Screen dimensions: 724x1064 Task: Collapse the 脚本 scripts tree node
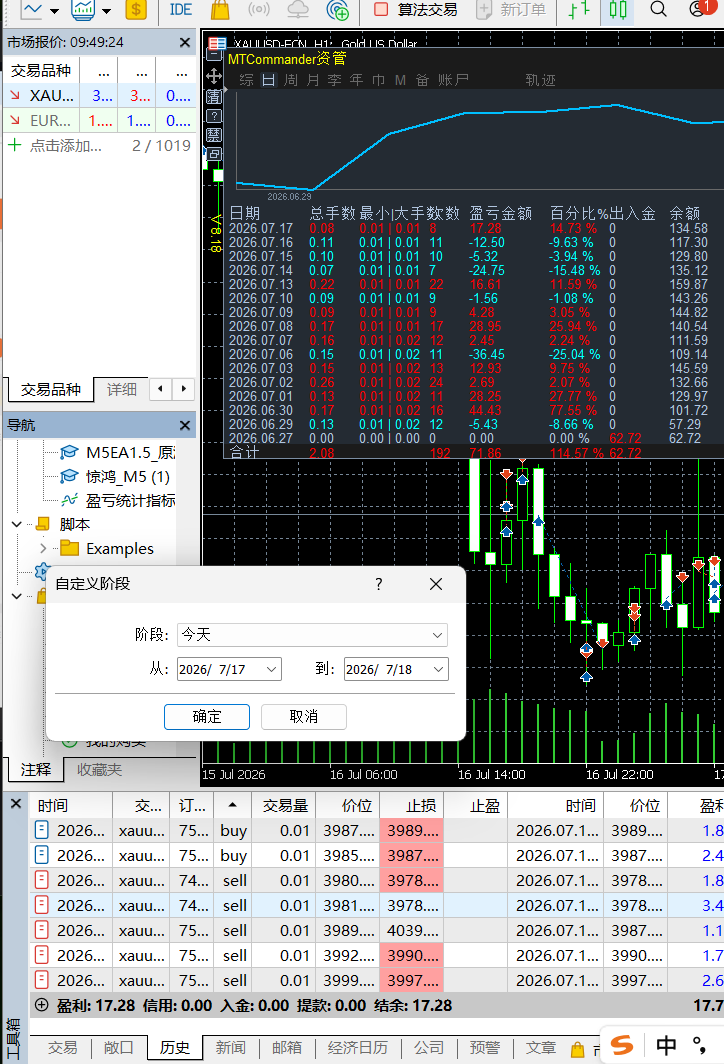click(17, 525)
